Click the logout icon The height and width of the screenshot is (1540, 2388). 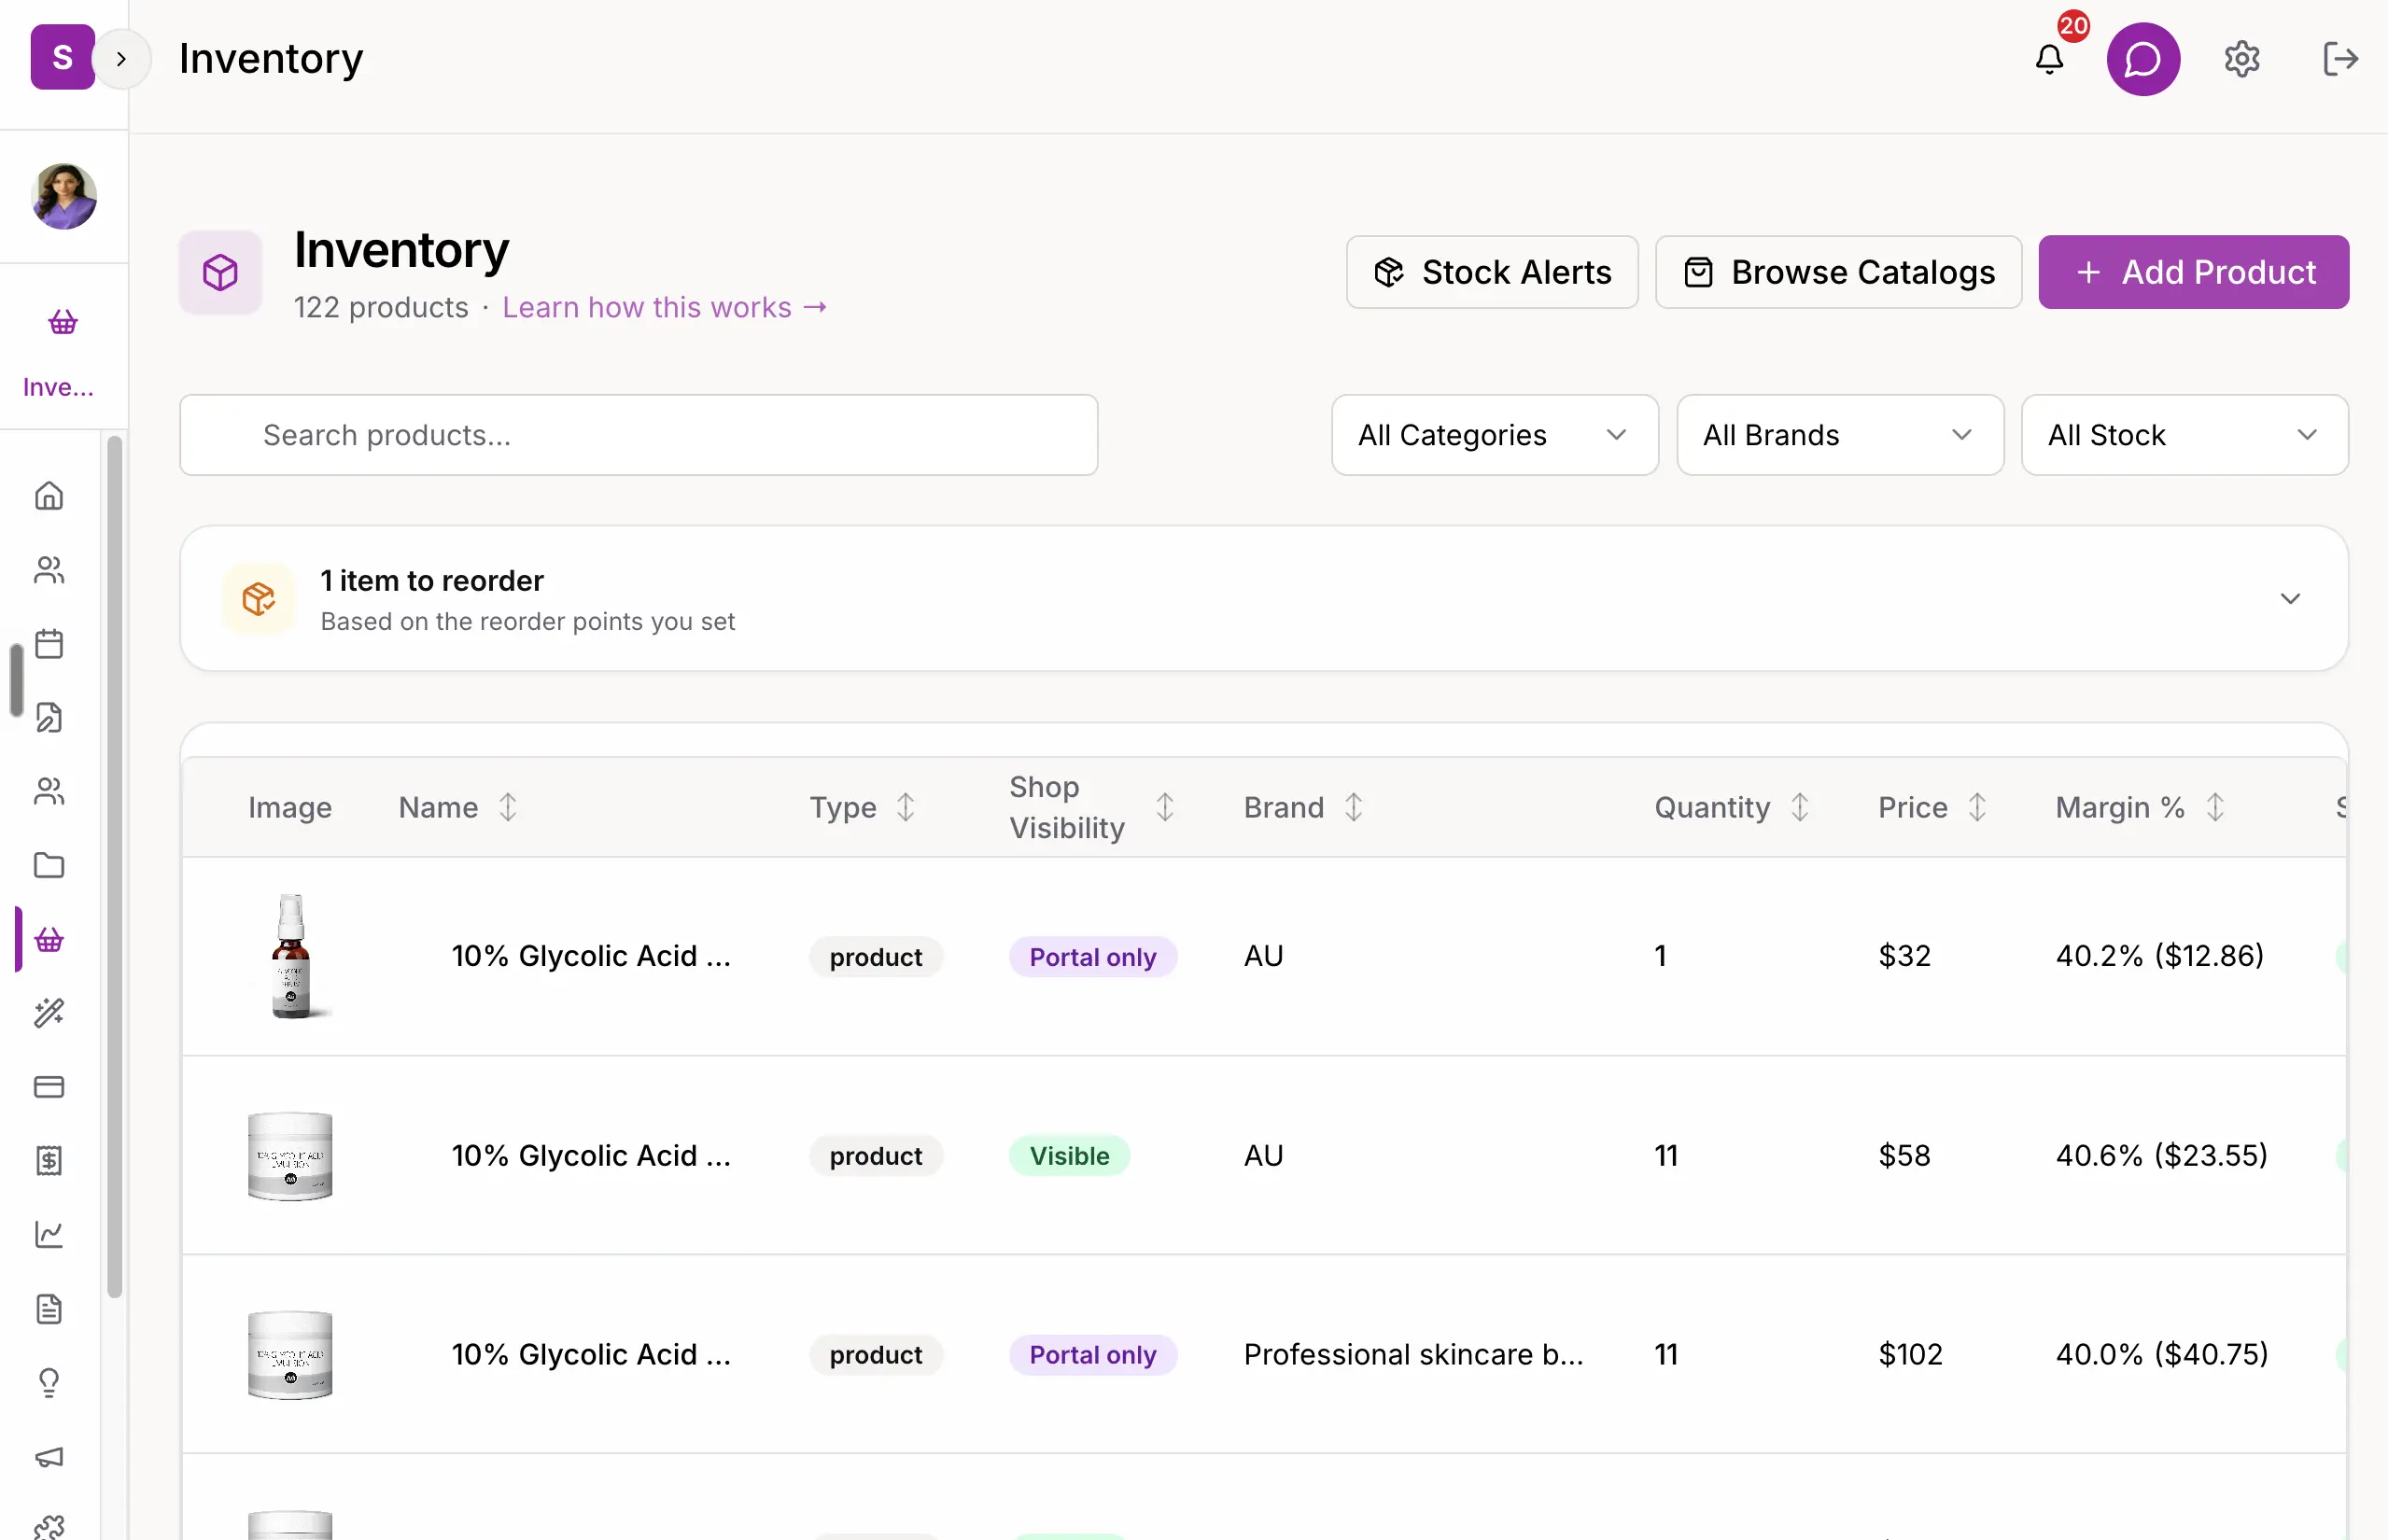pyautogui.click(x=2340, y=59)
